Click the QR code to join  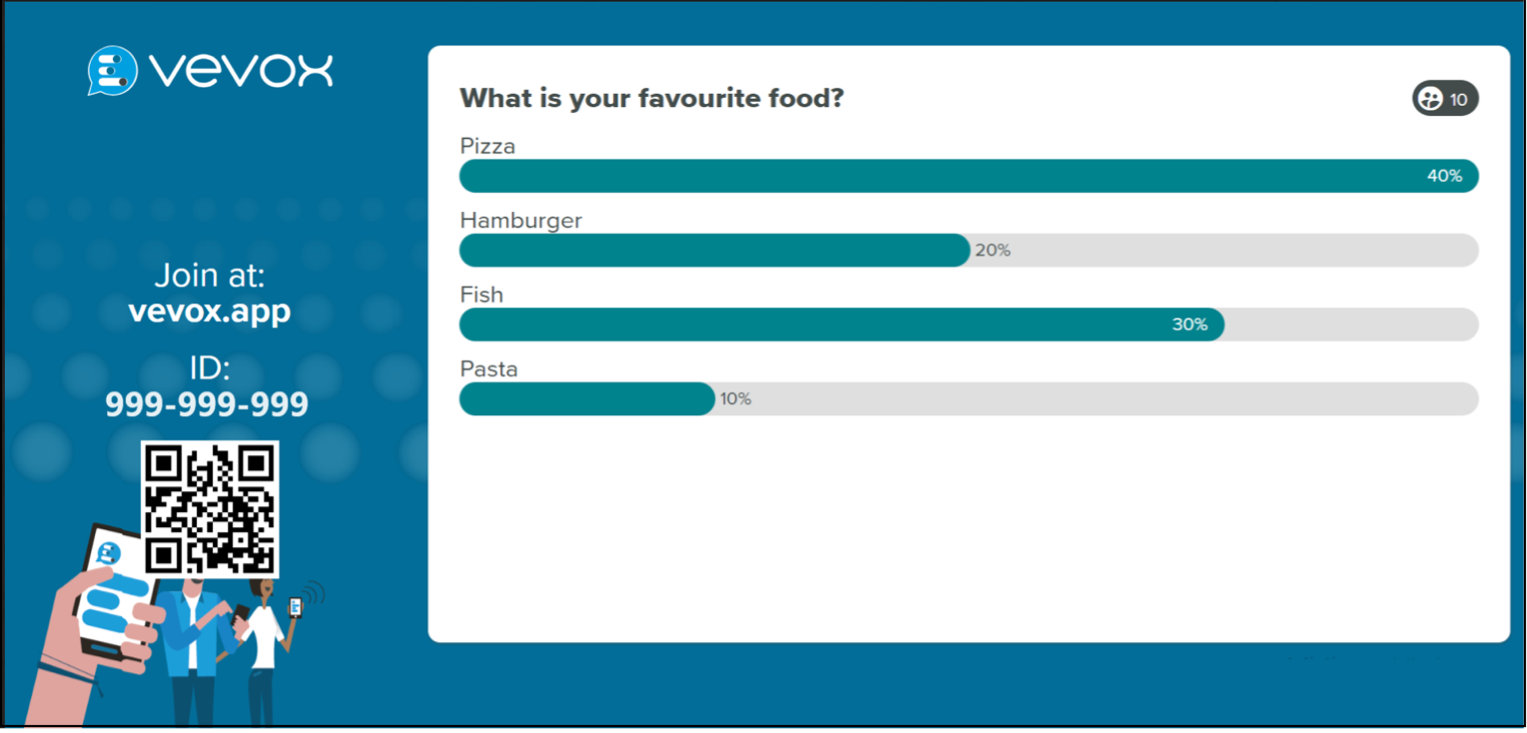click(209, 509)
